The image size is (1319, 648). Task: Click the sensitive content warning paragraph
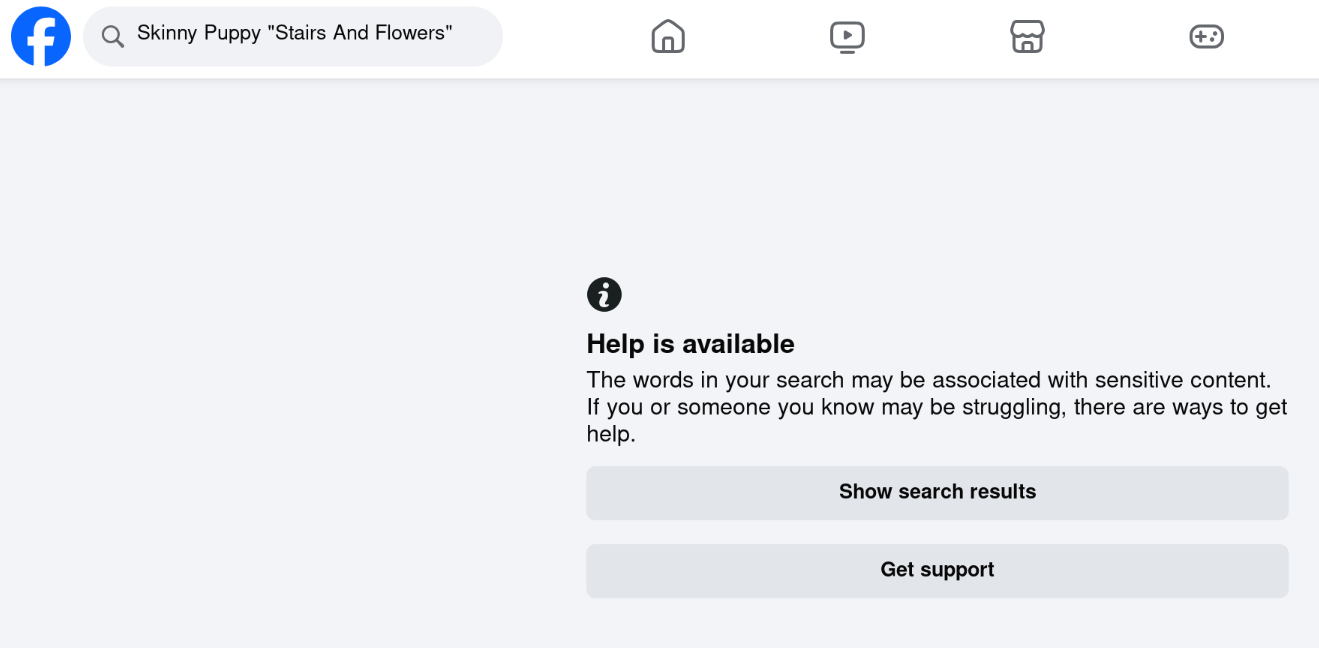point(937,407)
